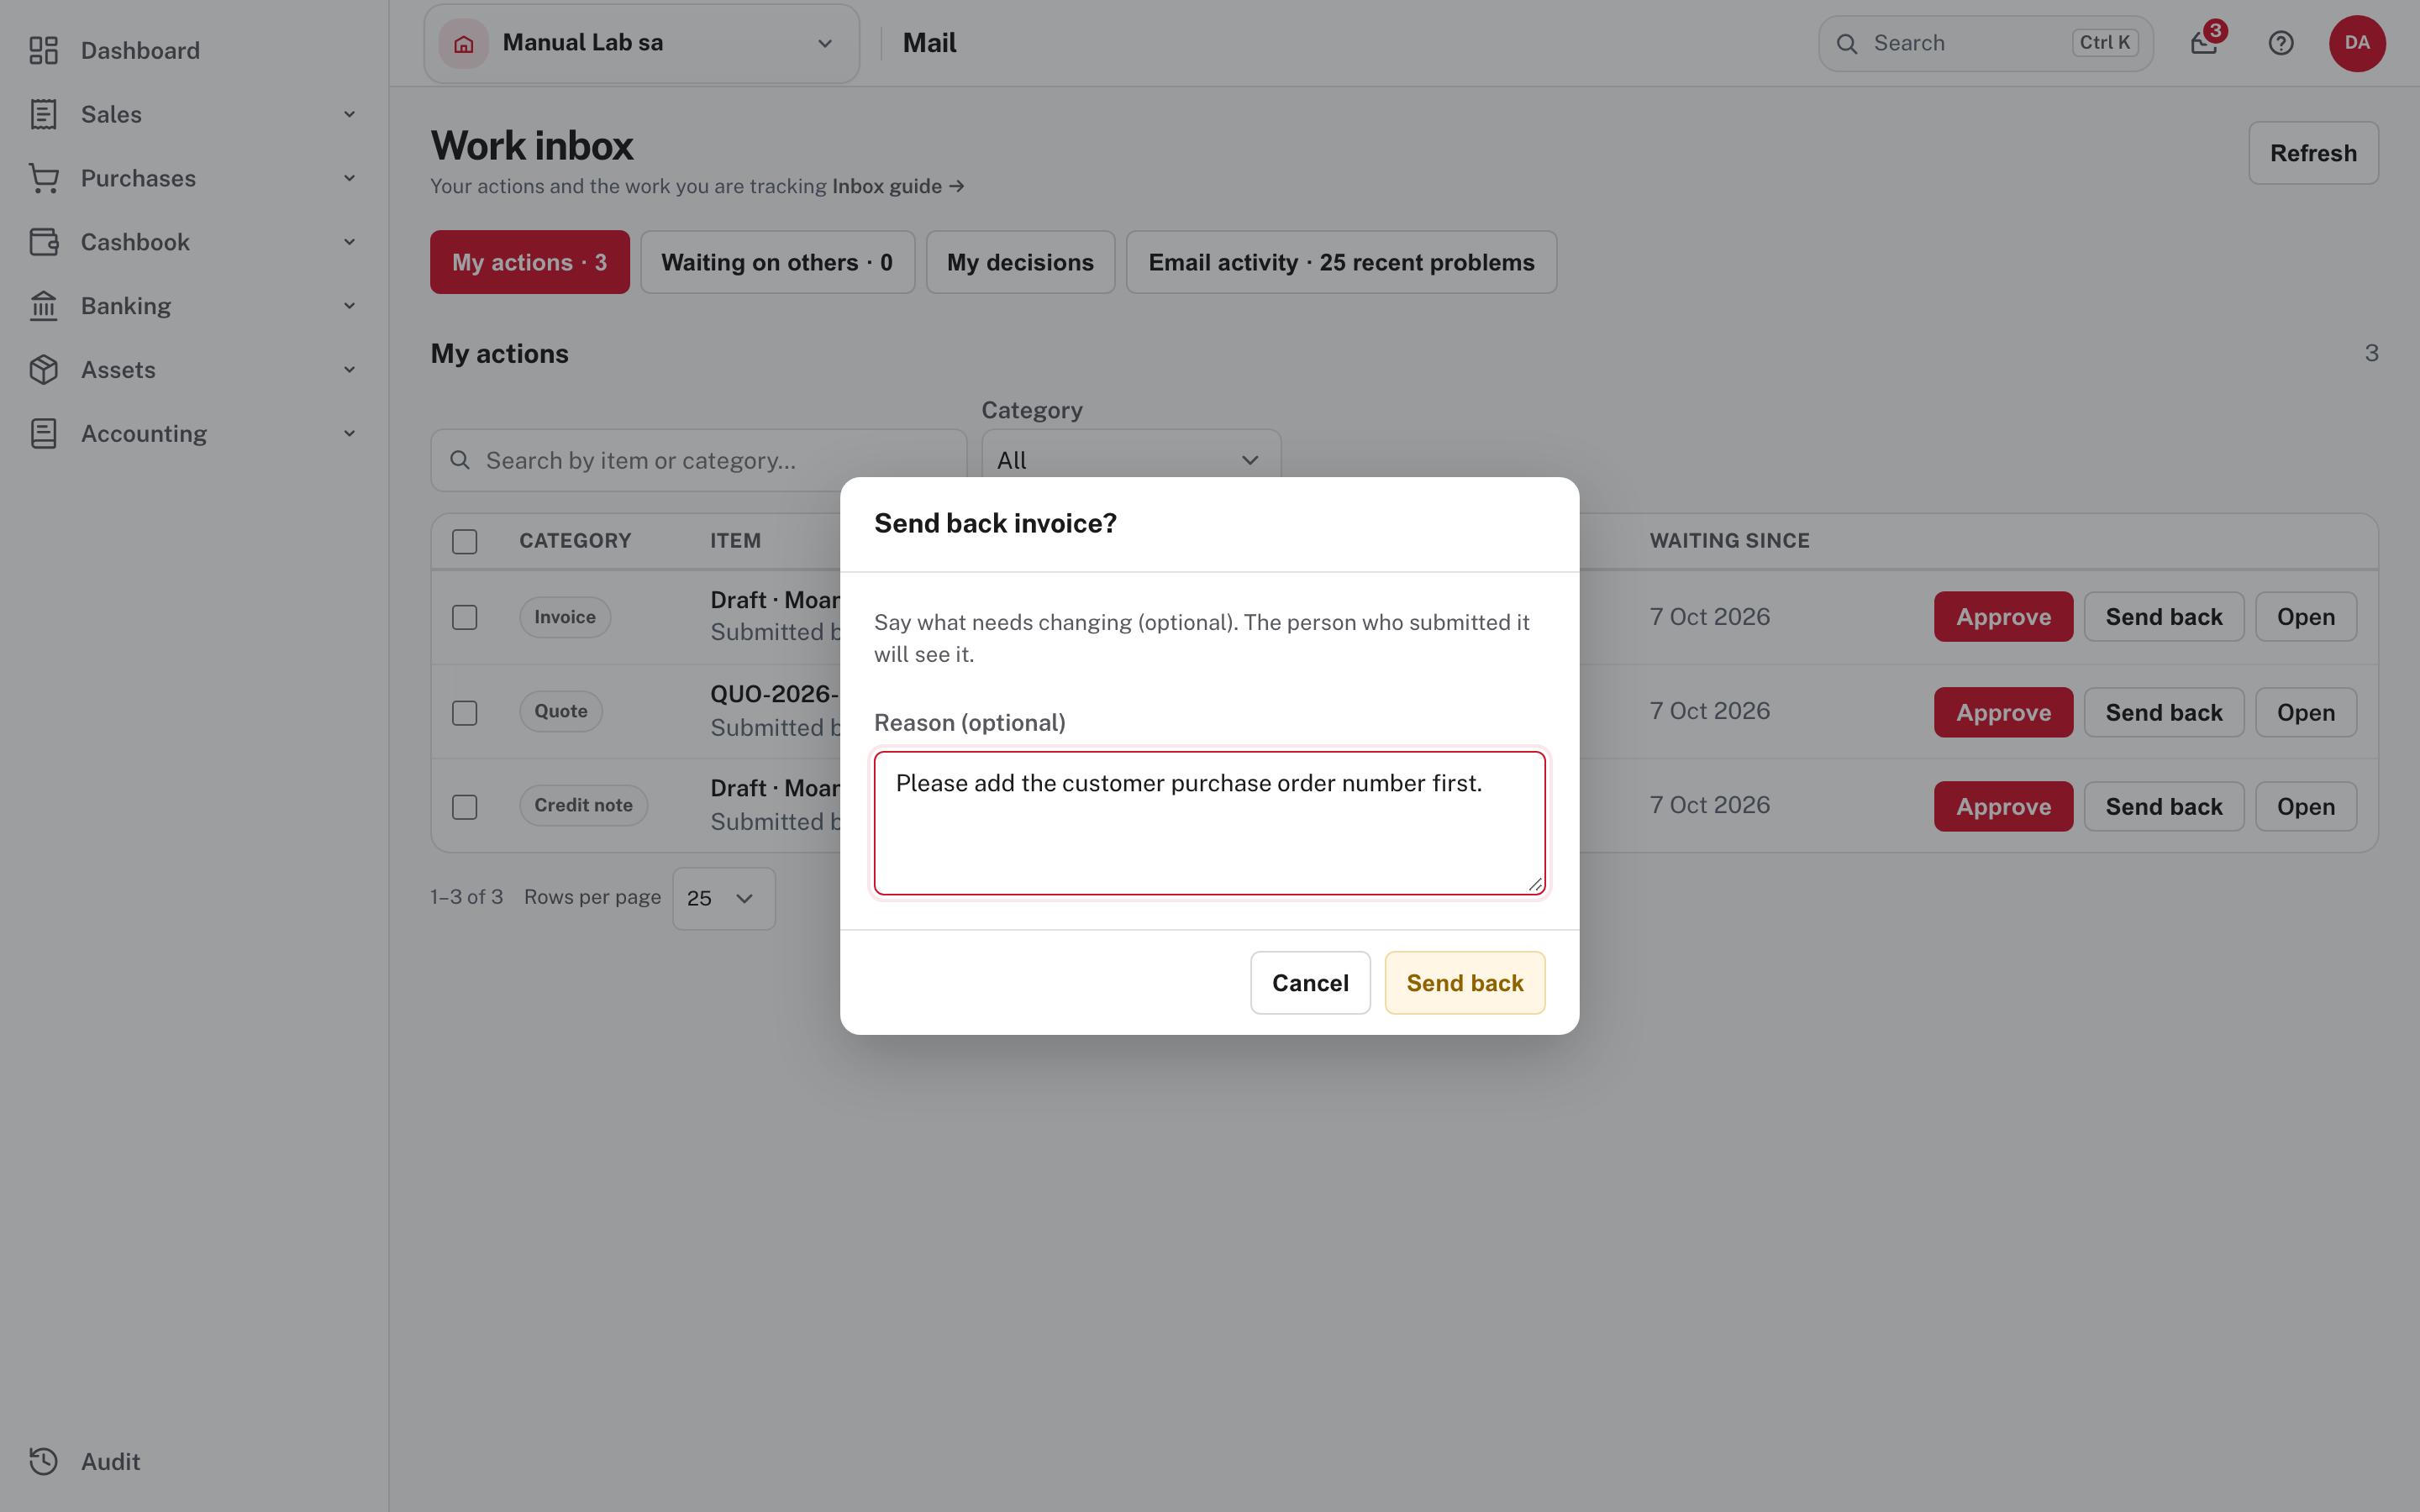Click the Cashbook wallet icon
The height and width of the screenshot is (1512, 2420).
coord(43,242)
